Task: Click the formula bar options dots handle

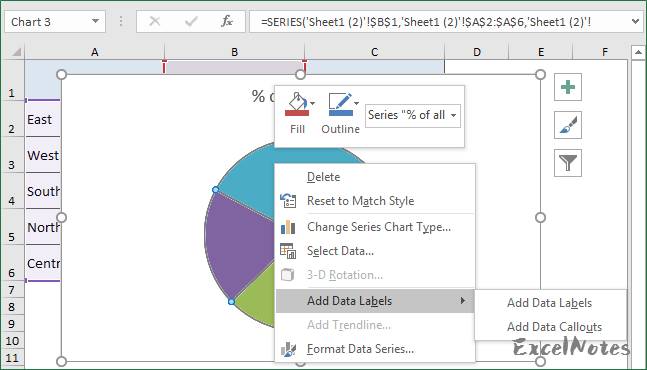Action: click(121, 21)
